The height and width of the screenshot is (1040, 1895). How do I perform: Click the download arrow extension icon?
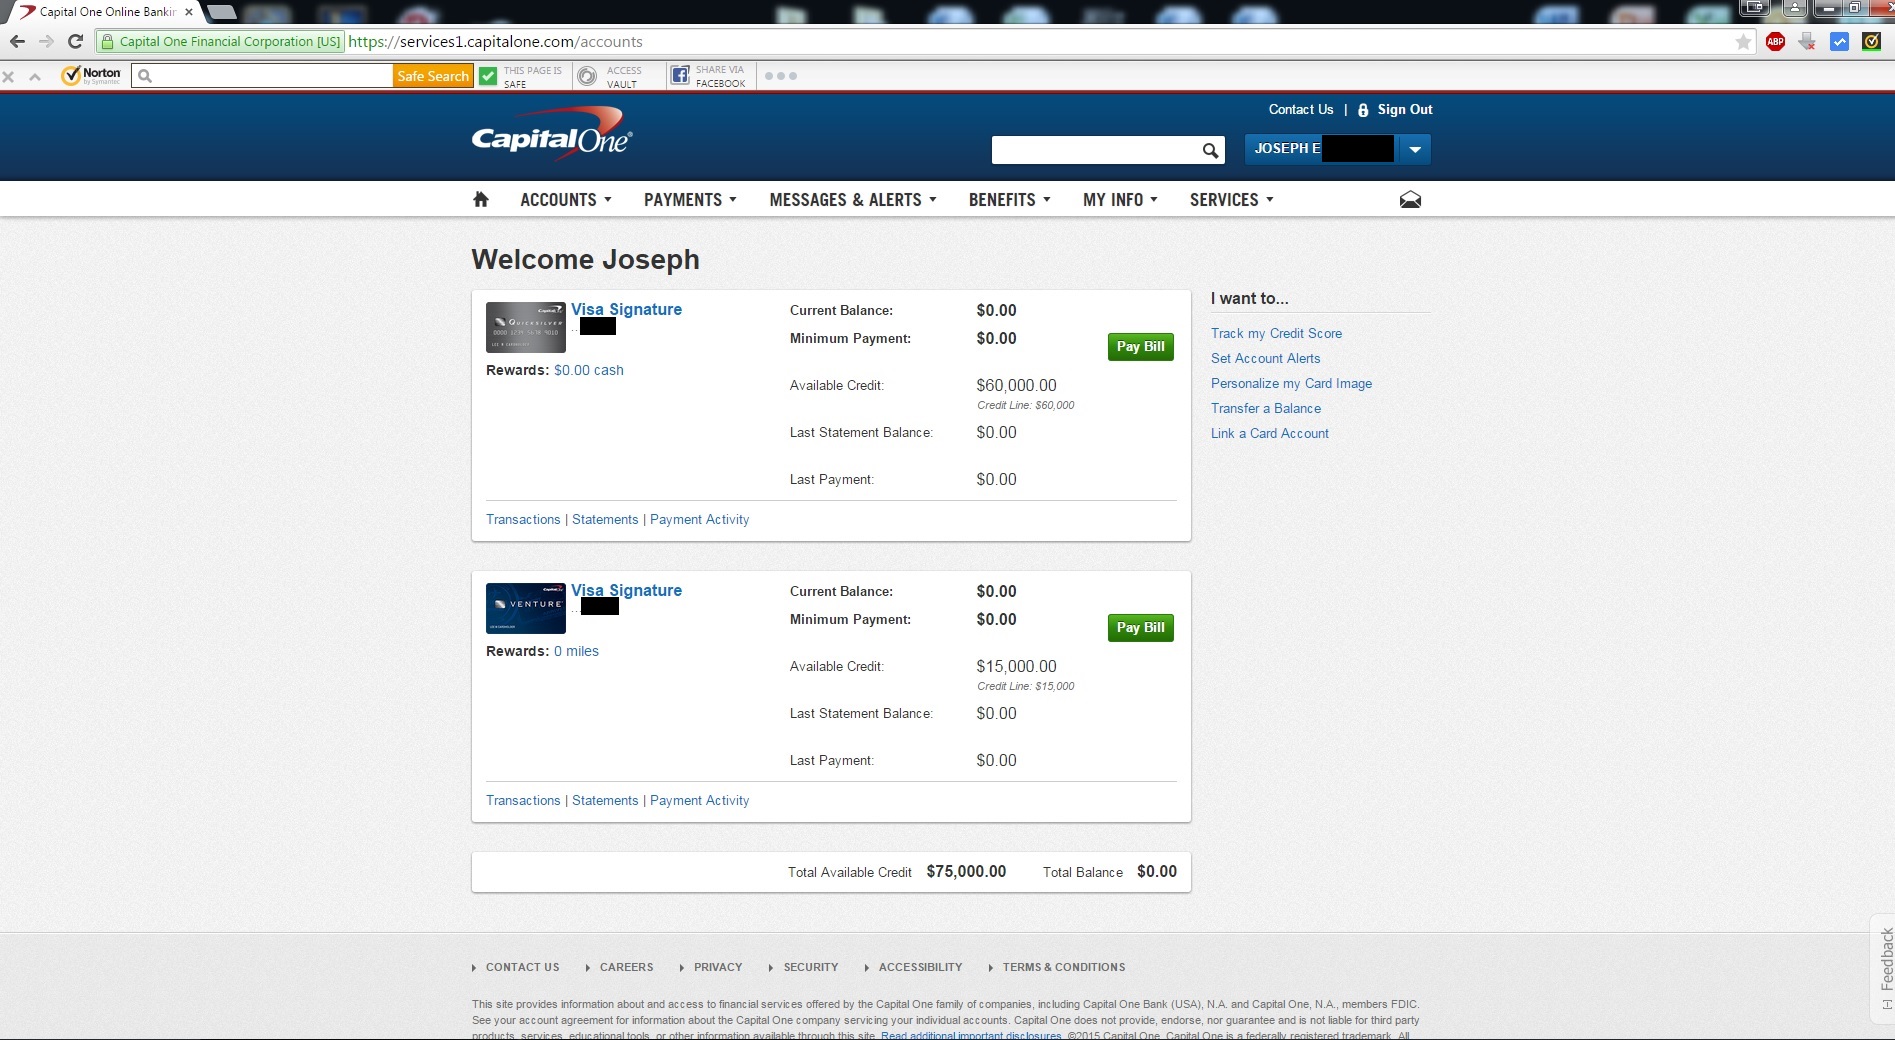(1807, 42)
